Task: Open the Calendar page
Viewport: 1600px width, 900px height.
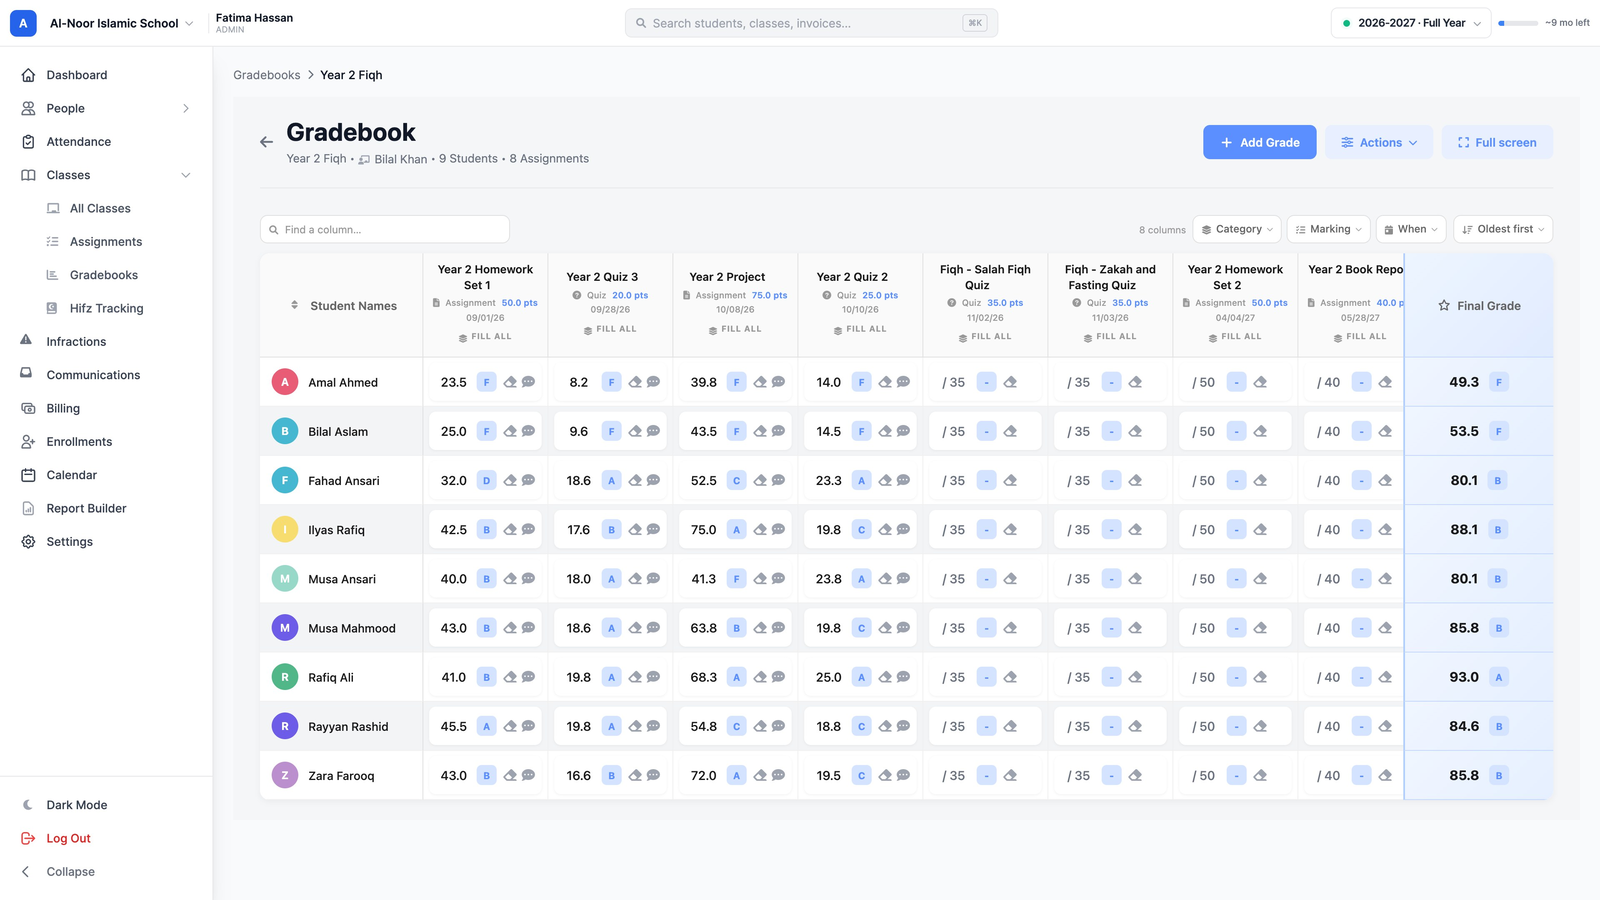Action: [x=71, y=475]
